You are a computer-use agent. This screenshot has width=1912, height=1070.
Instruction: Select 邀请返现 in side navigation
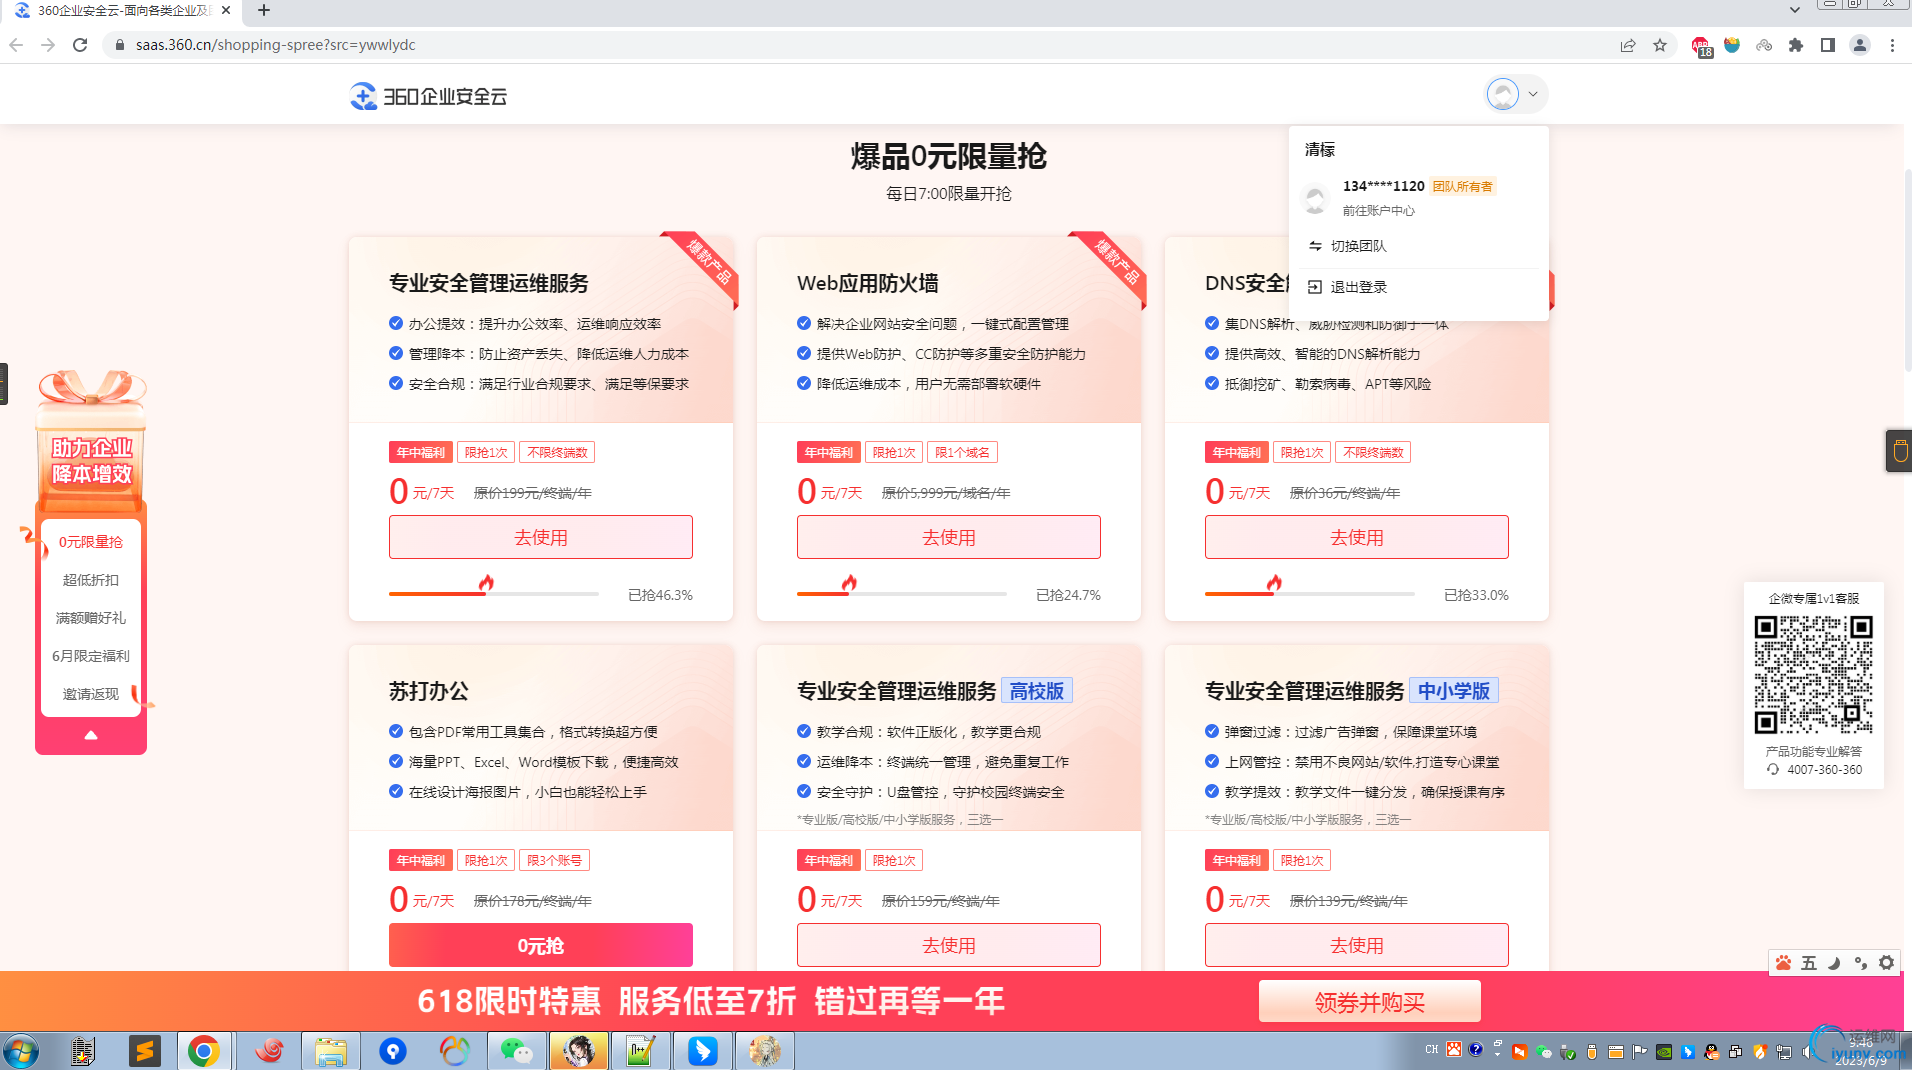90,694
